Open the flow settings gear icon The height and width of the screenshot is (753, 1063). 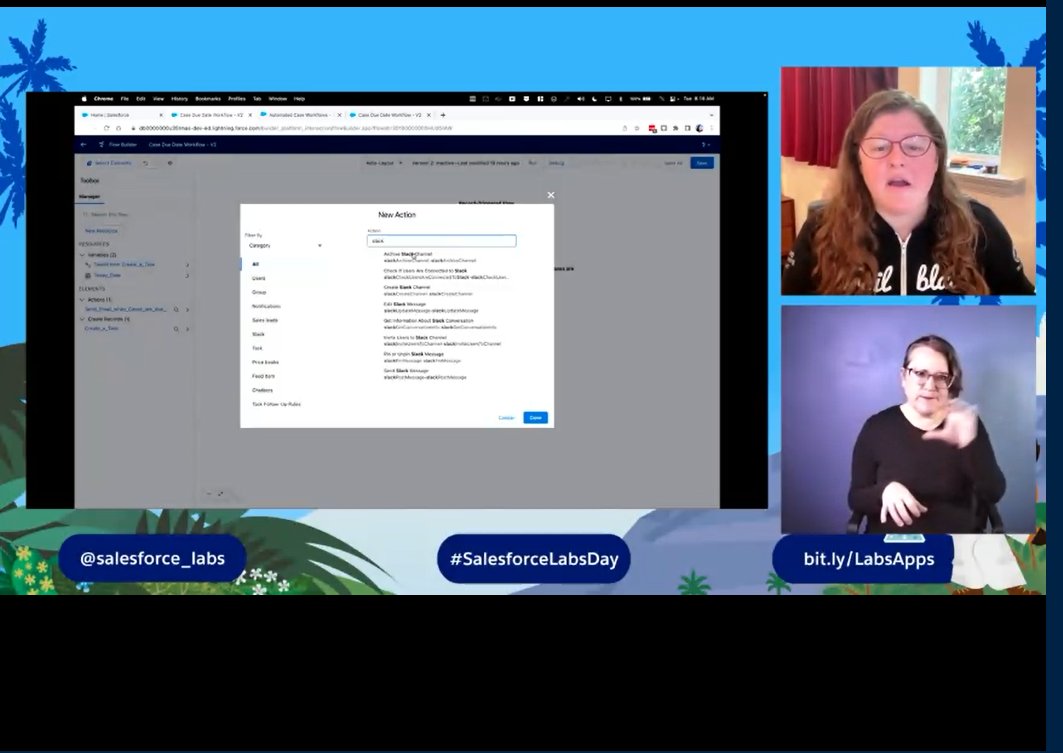point(169,163)
